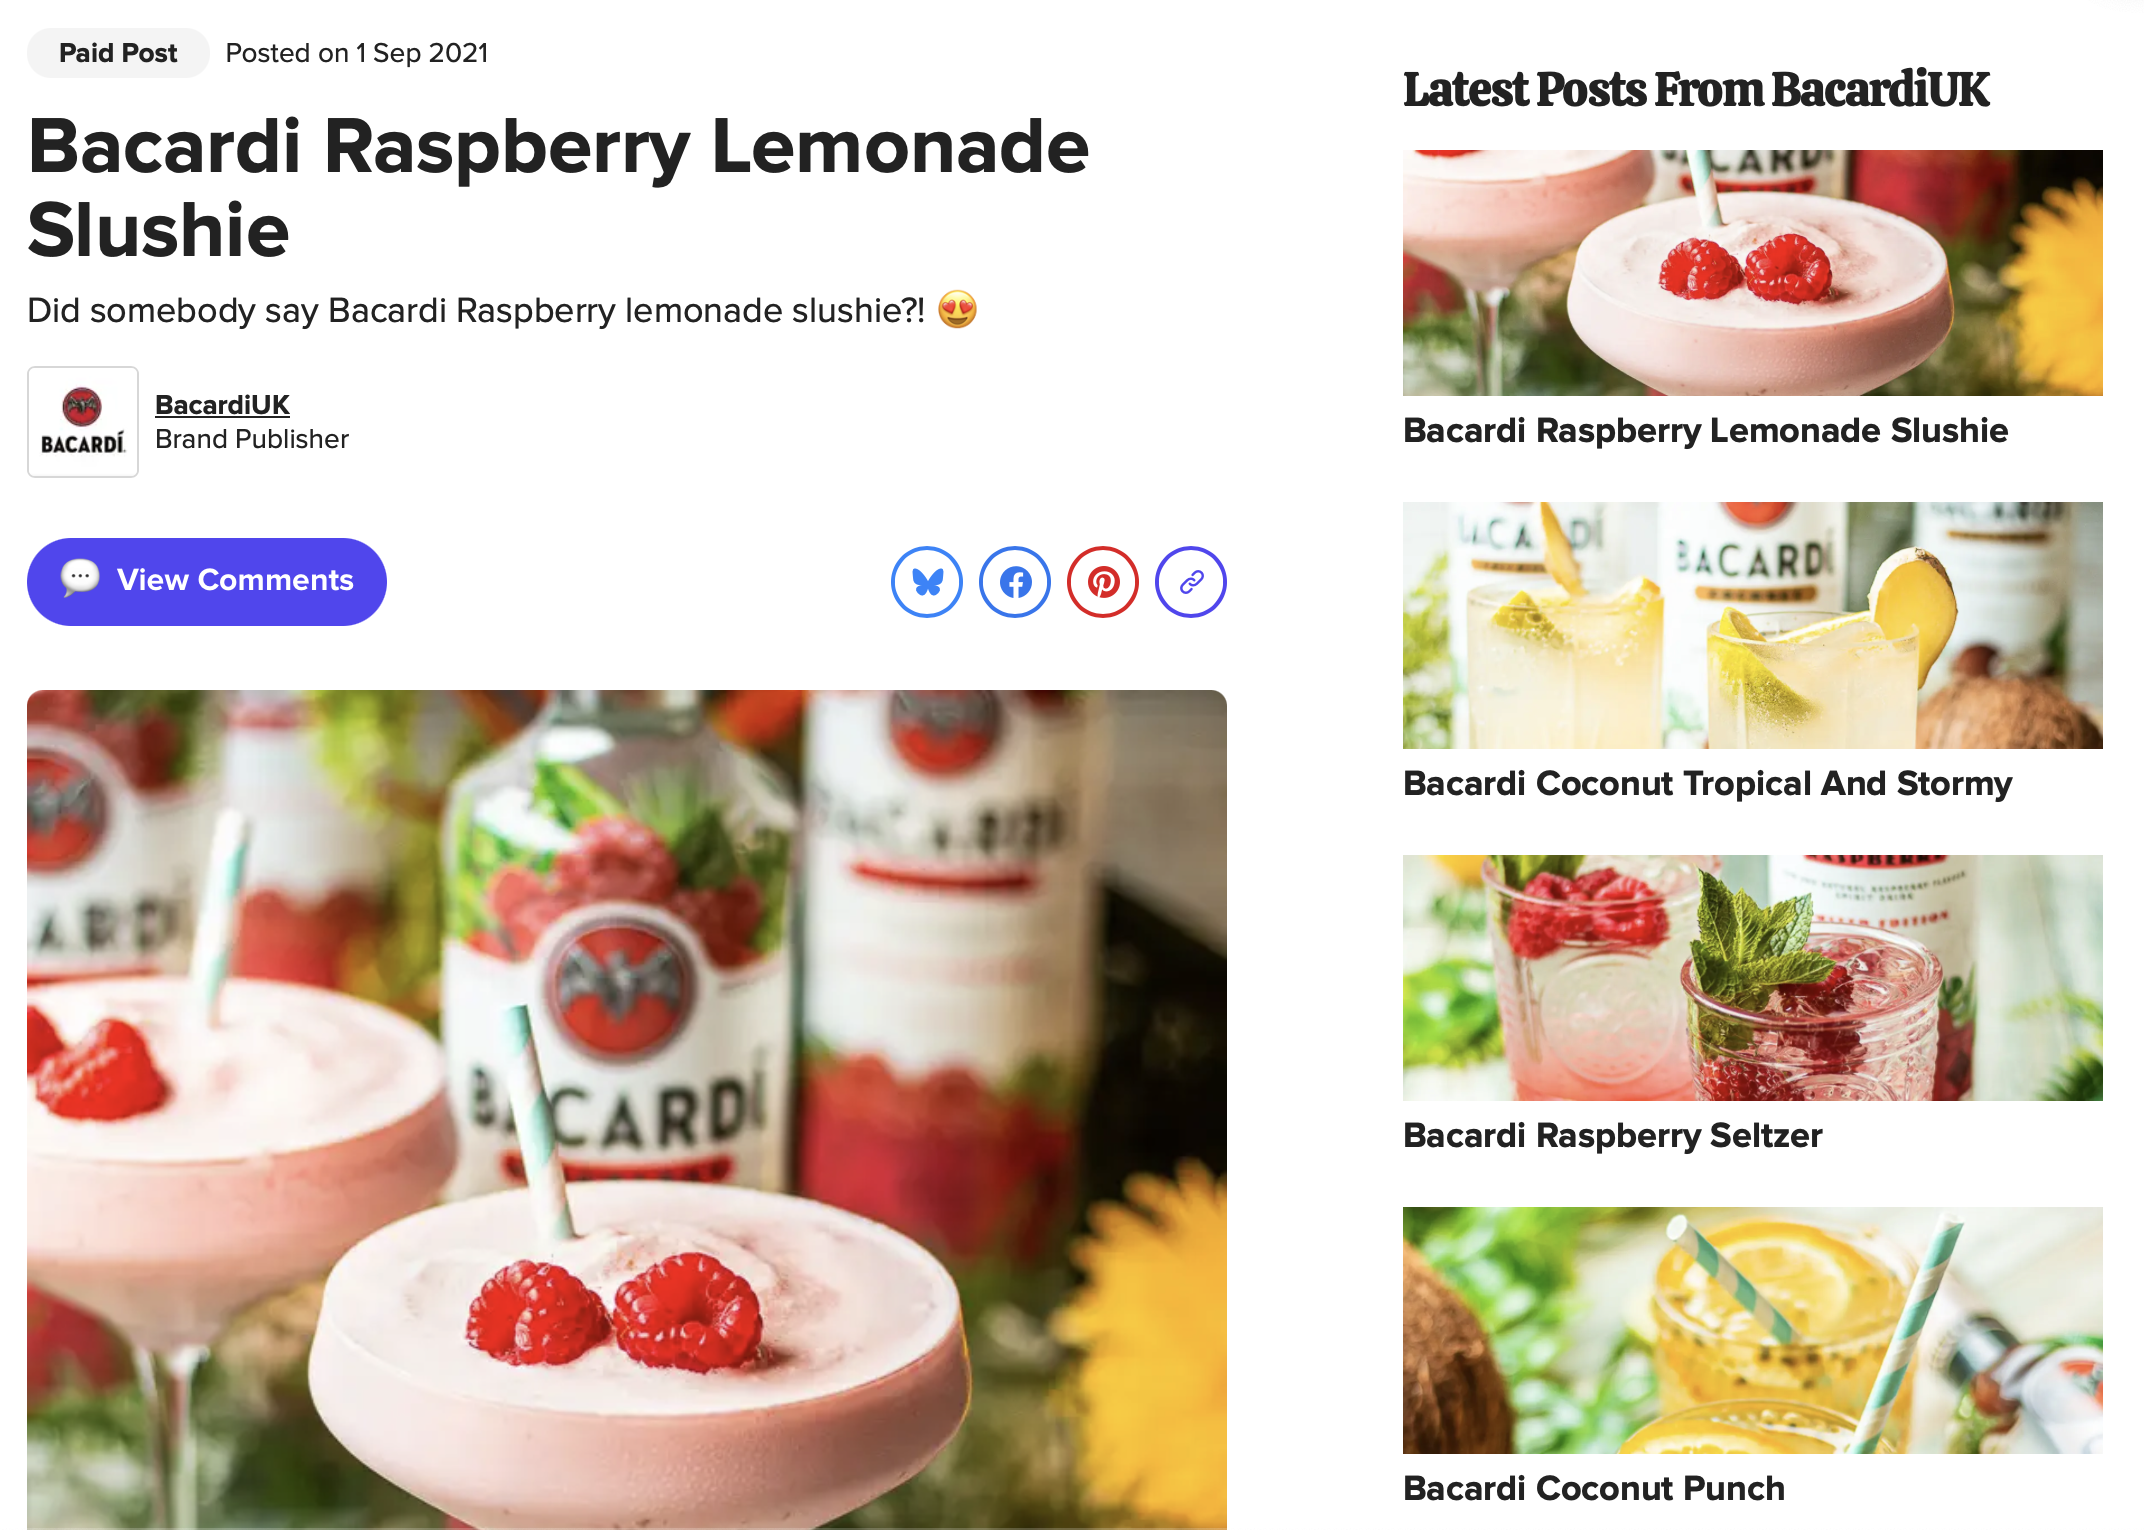The height and width of the screenshot is (1530, 2144).
Task: Click the Latest Posts From BacardiUK heading
Action: coord(1696,90)
